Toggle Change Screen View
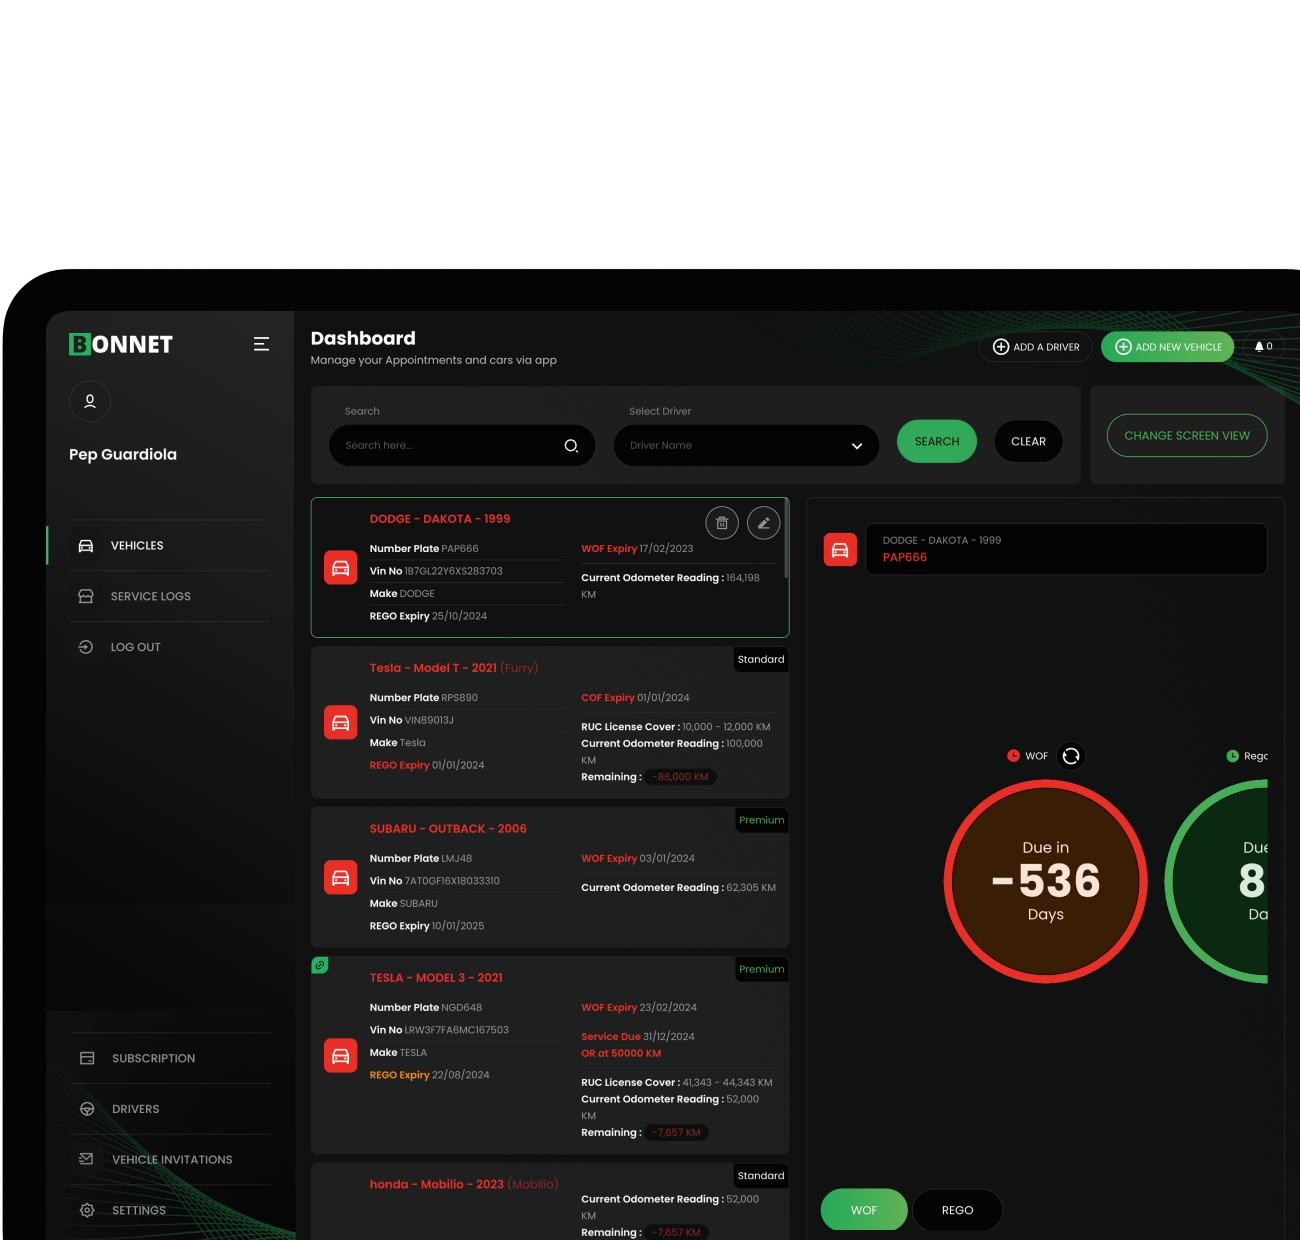The image size is (1300, 1240). click(x=1187, y=436)
